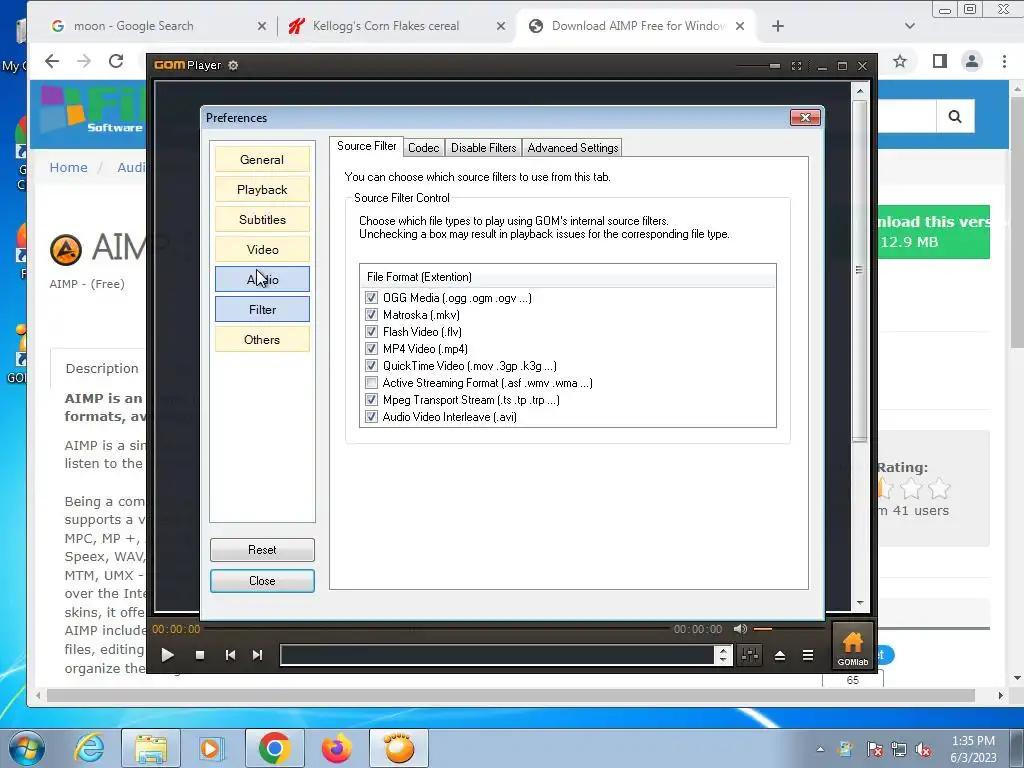Toggle Chrome side panel icon
The width and height of the screenshot is (1024, 768).
(x=940, y=61)
